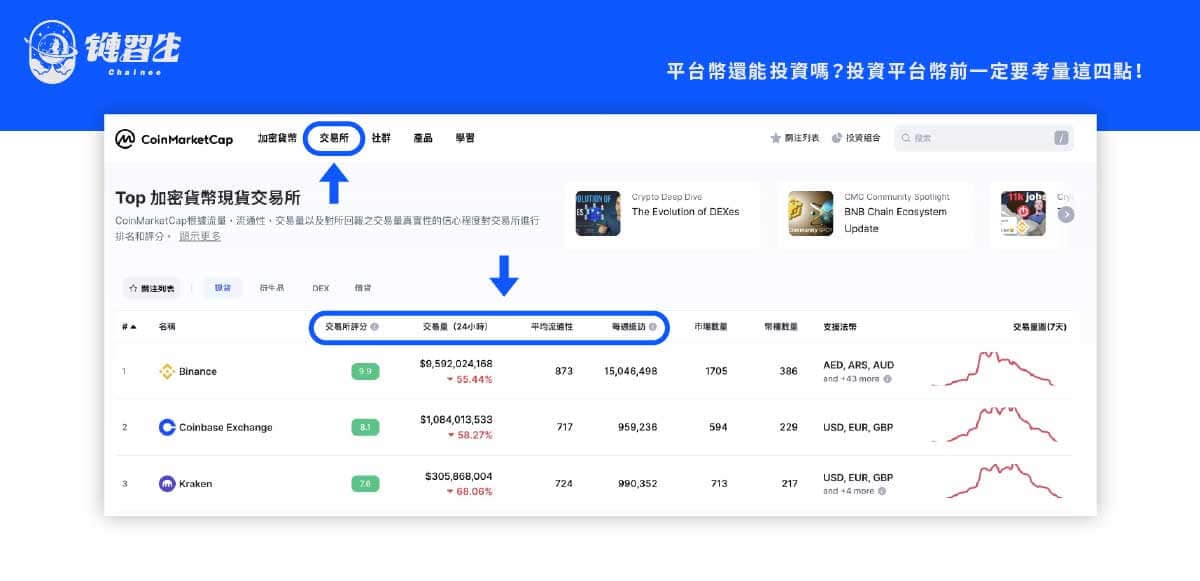Open the 社群 menu

(381, 138)
